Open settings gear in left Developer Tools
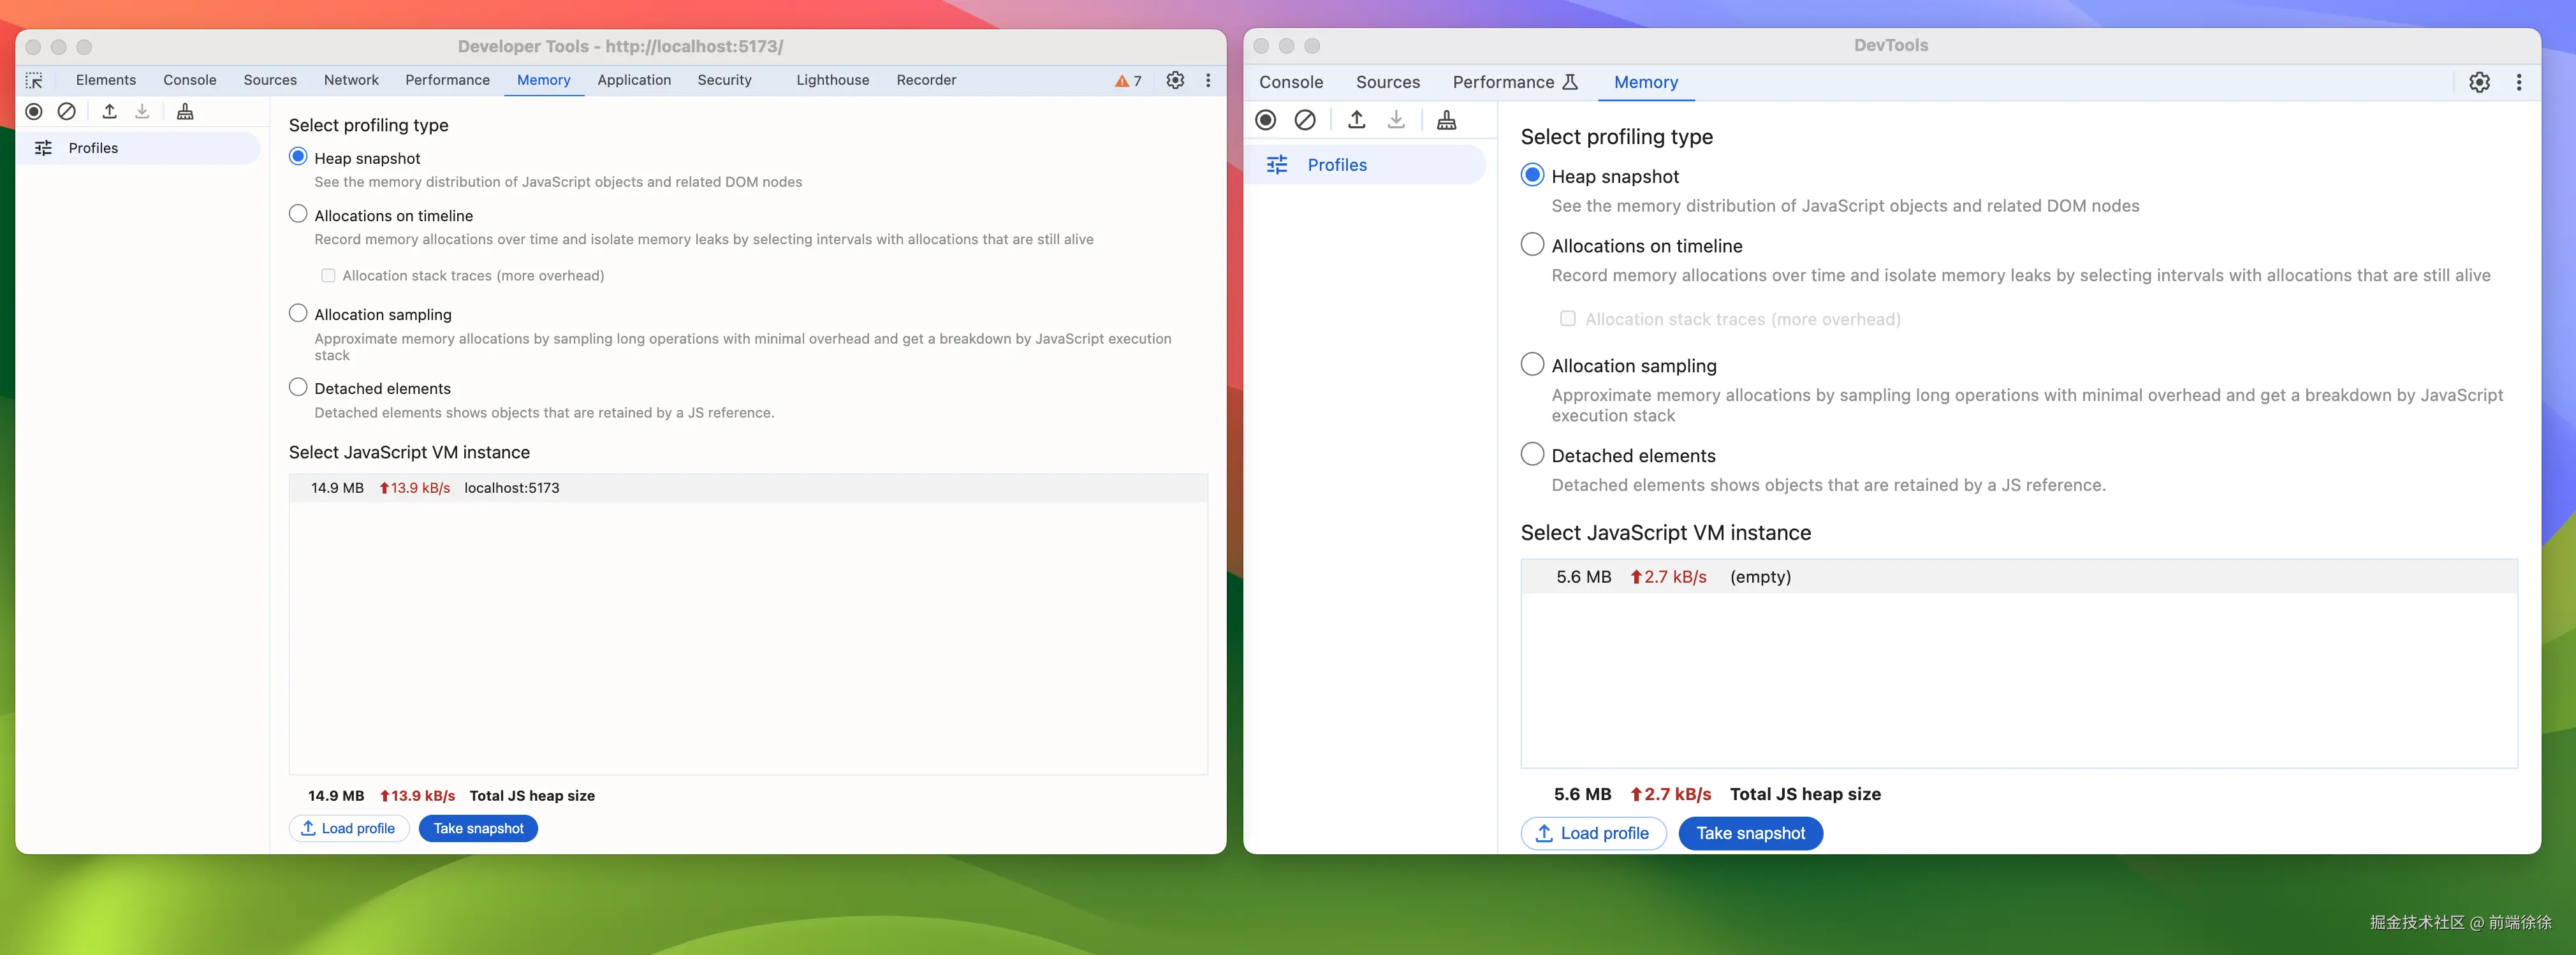Image resolution: width=2576 pixels, height=955 pixels. pos(1175,81)
